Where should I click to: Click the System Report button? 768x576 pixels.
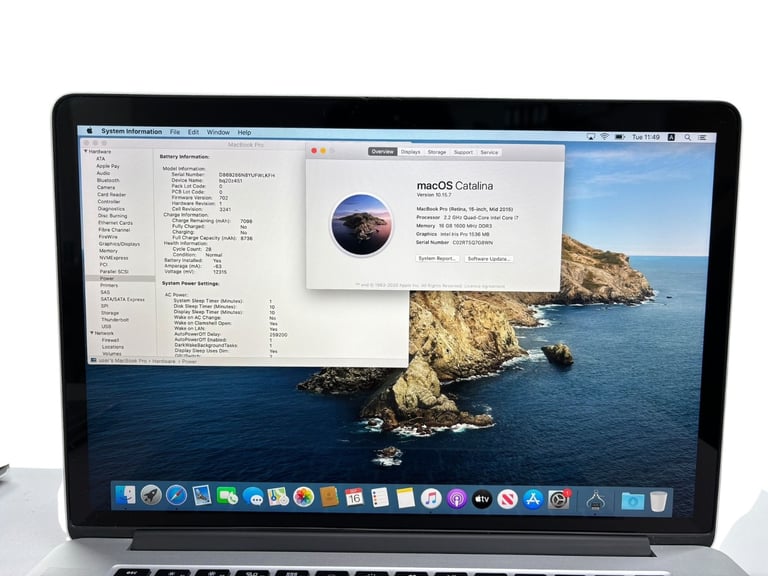pyautogui.click(x=437, y=258)
